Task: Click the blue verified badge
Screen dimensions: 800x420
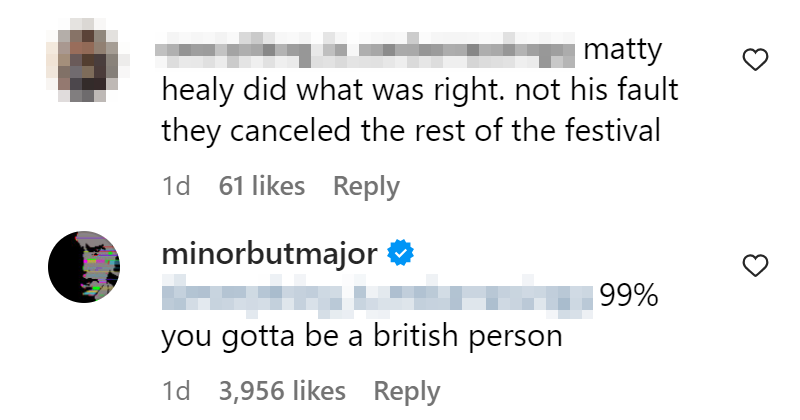Action: pos(401,254)
